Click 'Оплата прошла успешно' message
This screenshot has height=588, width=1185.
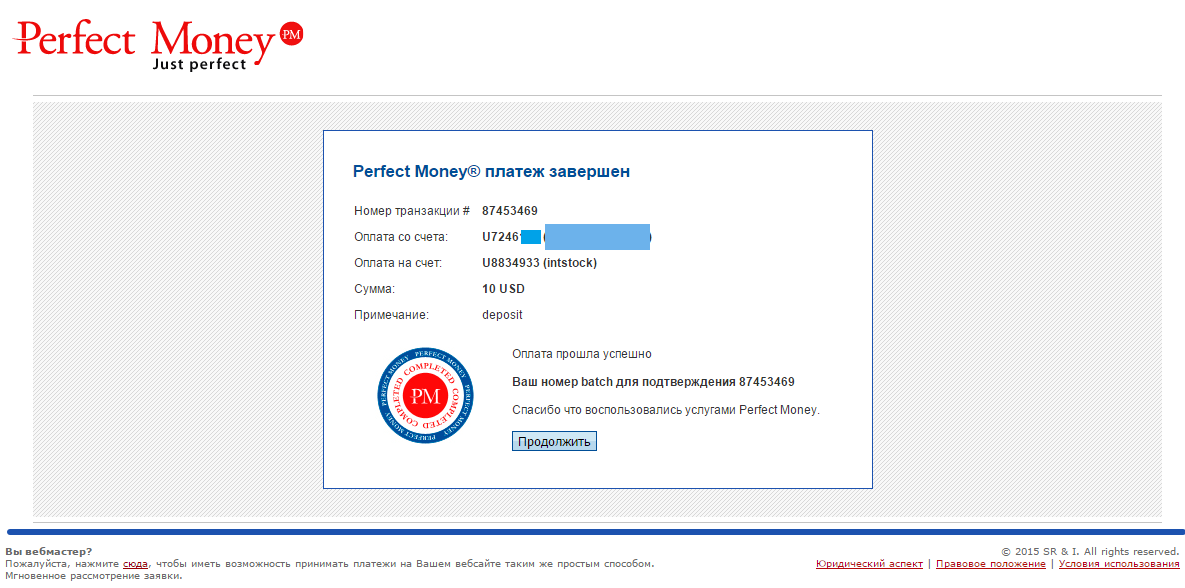tap(581, 354)
